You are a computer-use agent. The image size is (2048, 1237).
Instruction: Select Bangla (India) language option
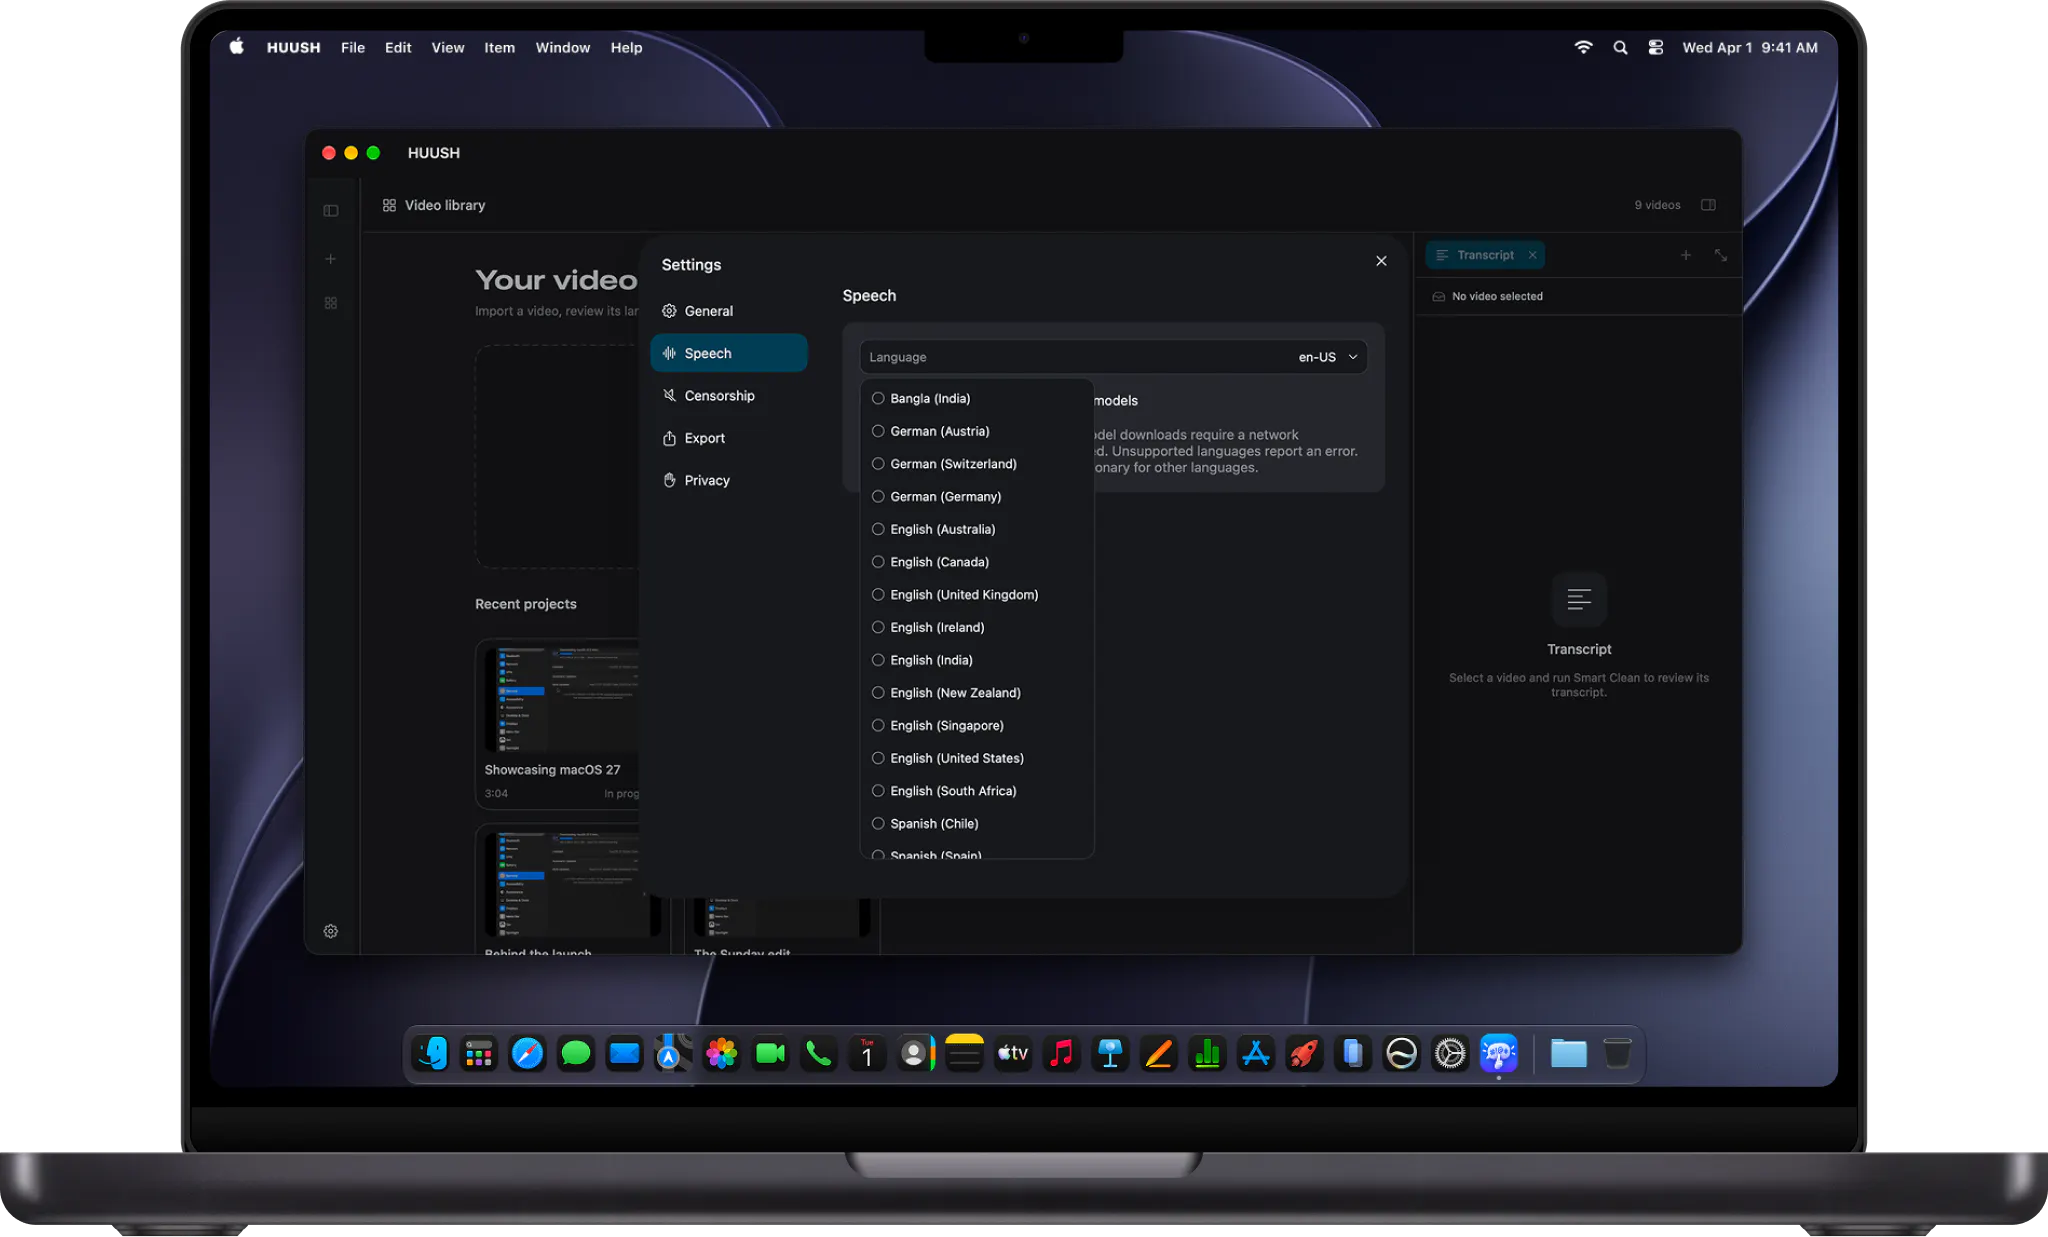click(976, 398)
